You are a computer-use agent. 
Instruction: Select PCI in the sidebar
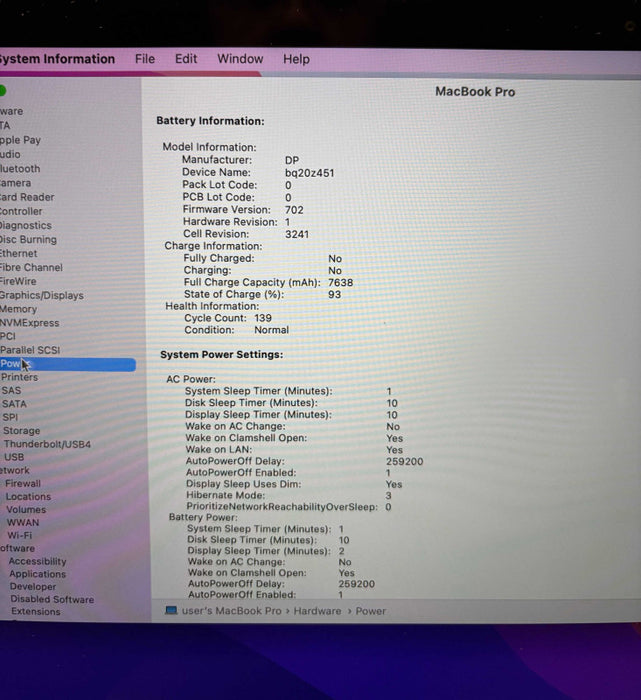click(8, 336)
